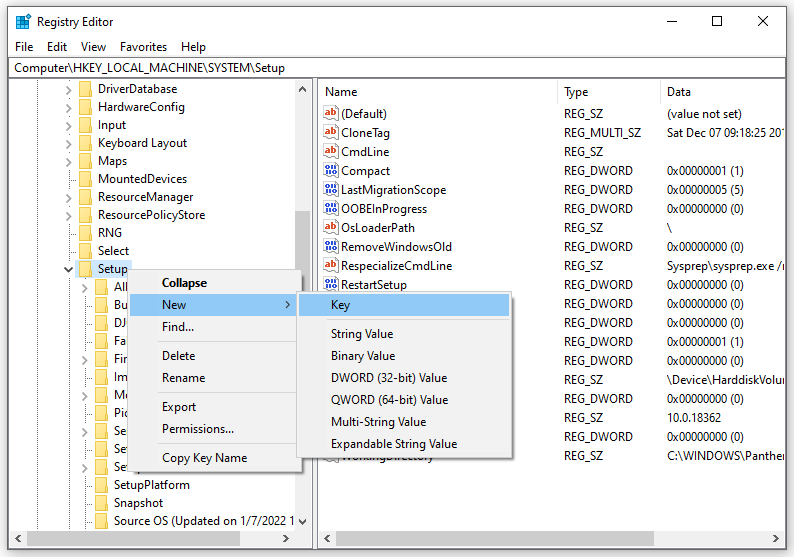The height and width of the screenshot is (557, 794).
Task: Select Delete from context menu
Action: [x=213, y=356]
